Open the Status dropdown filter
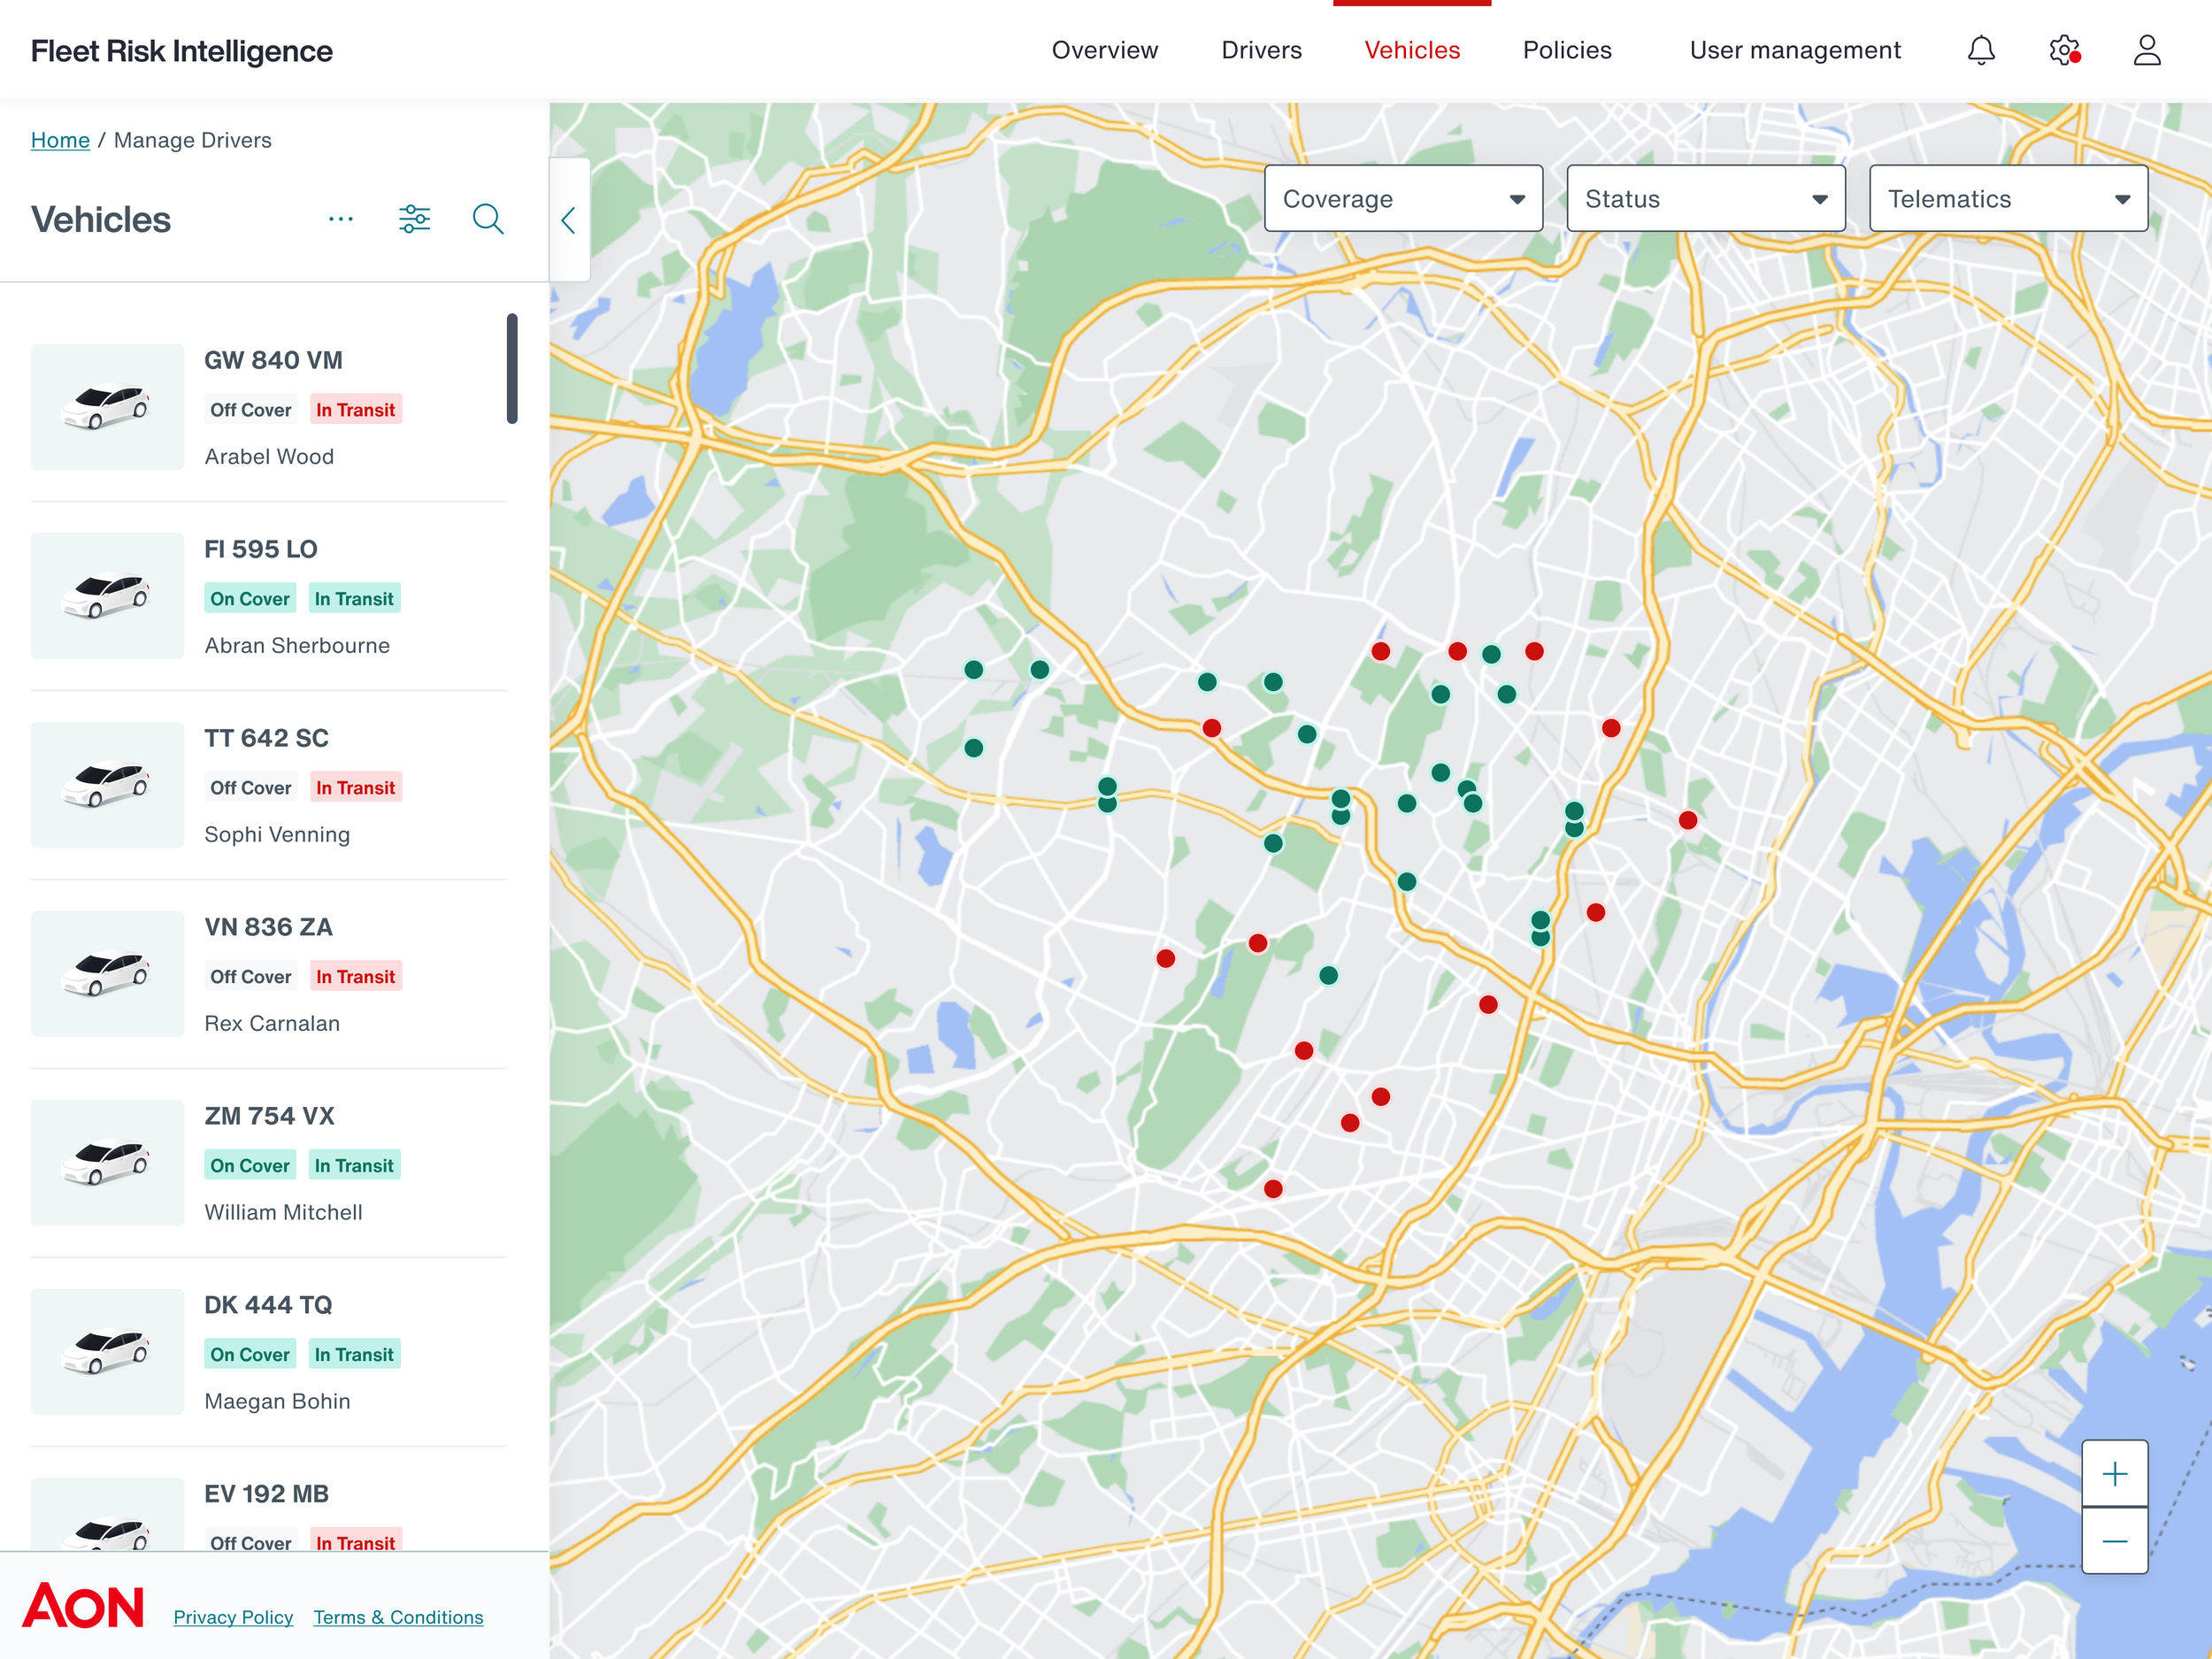Image resolution: width=2212 pixels, height=1659 pixels. 1705,199
